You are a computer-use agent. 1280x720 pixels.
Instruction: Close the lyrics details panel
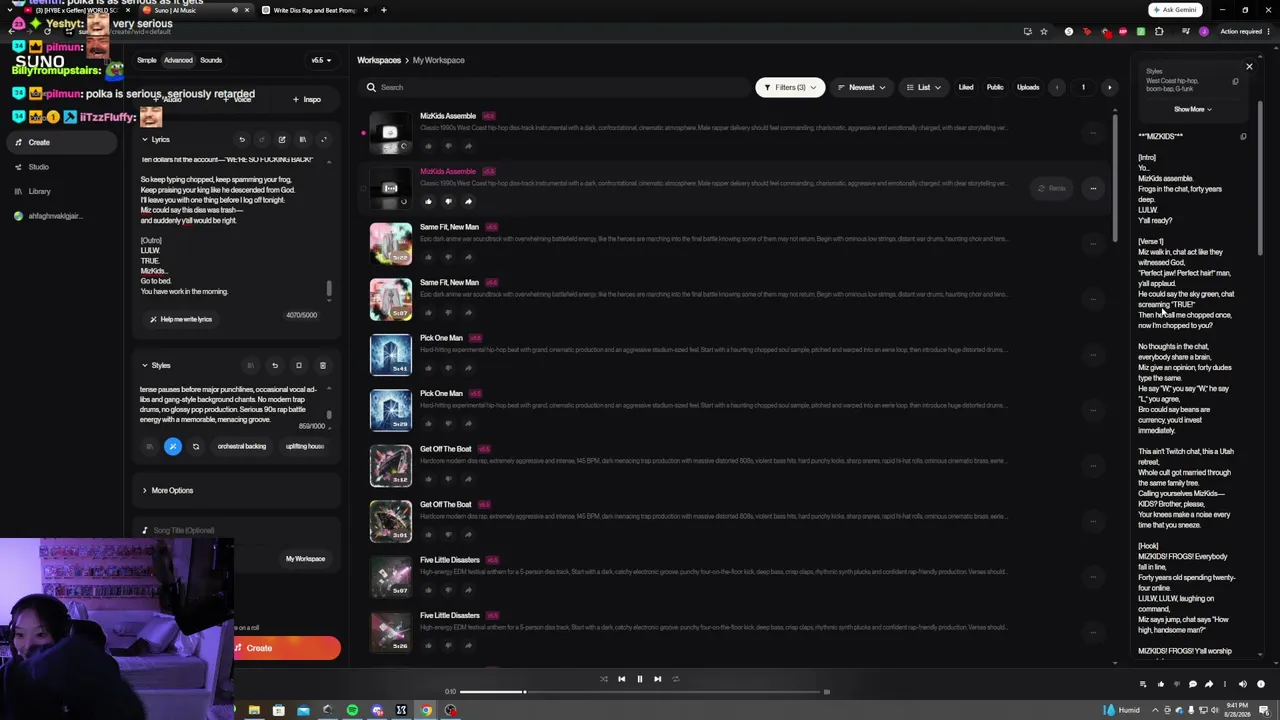click(x=1249, y=67)
